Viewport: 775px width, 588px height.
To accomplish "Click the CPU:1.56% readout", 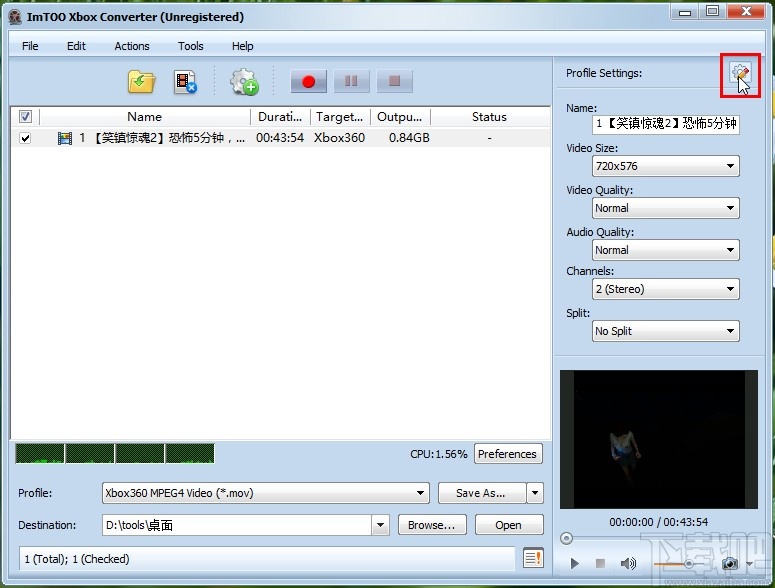I will [x=438, y=454].
